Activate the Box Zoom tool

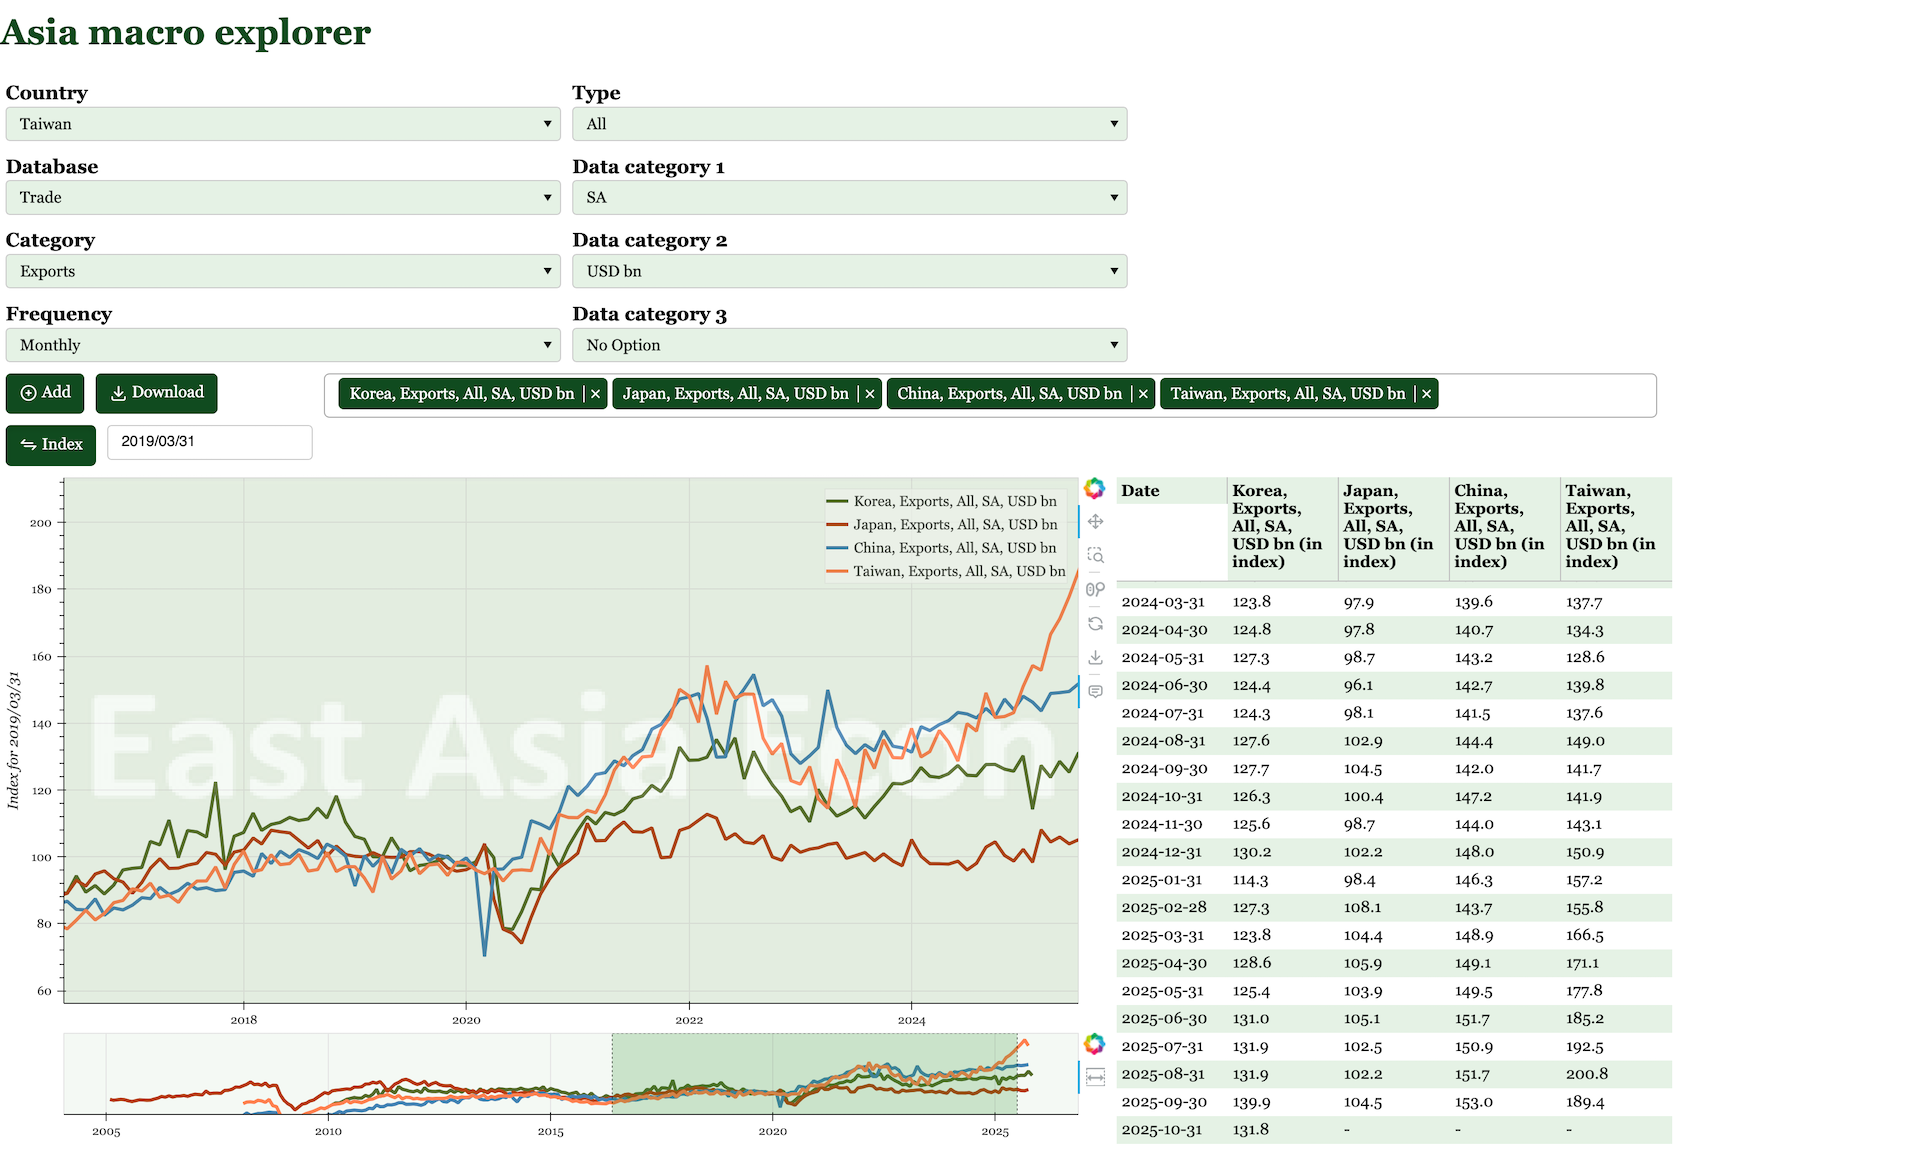(x=1095, y=555)
